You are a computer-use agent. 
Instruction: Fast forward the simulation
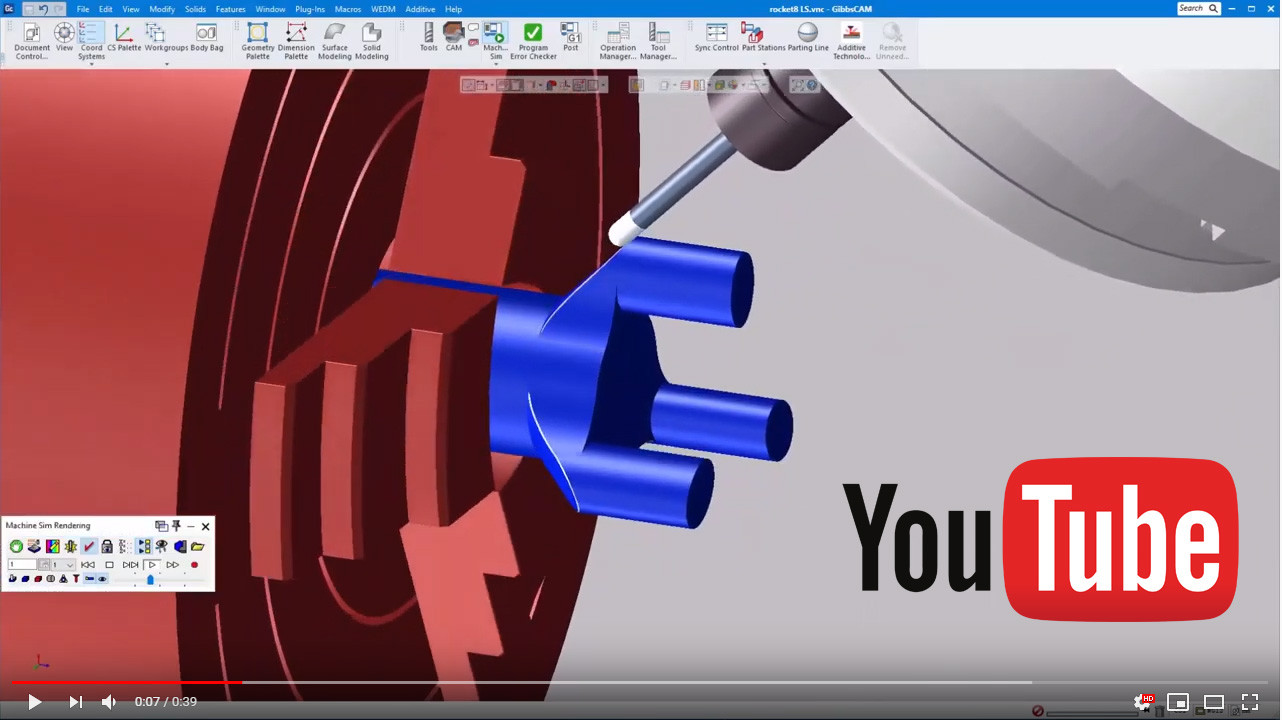[173, 565]
